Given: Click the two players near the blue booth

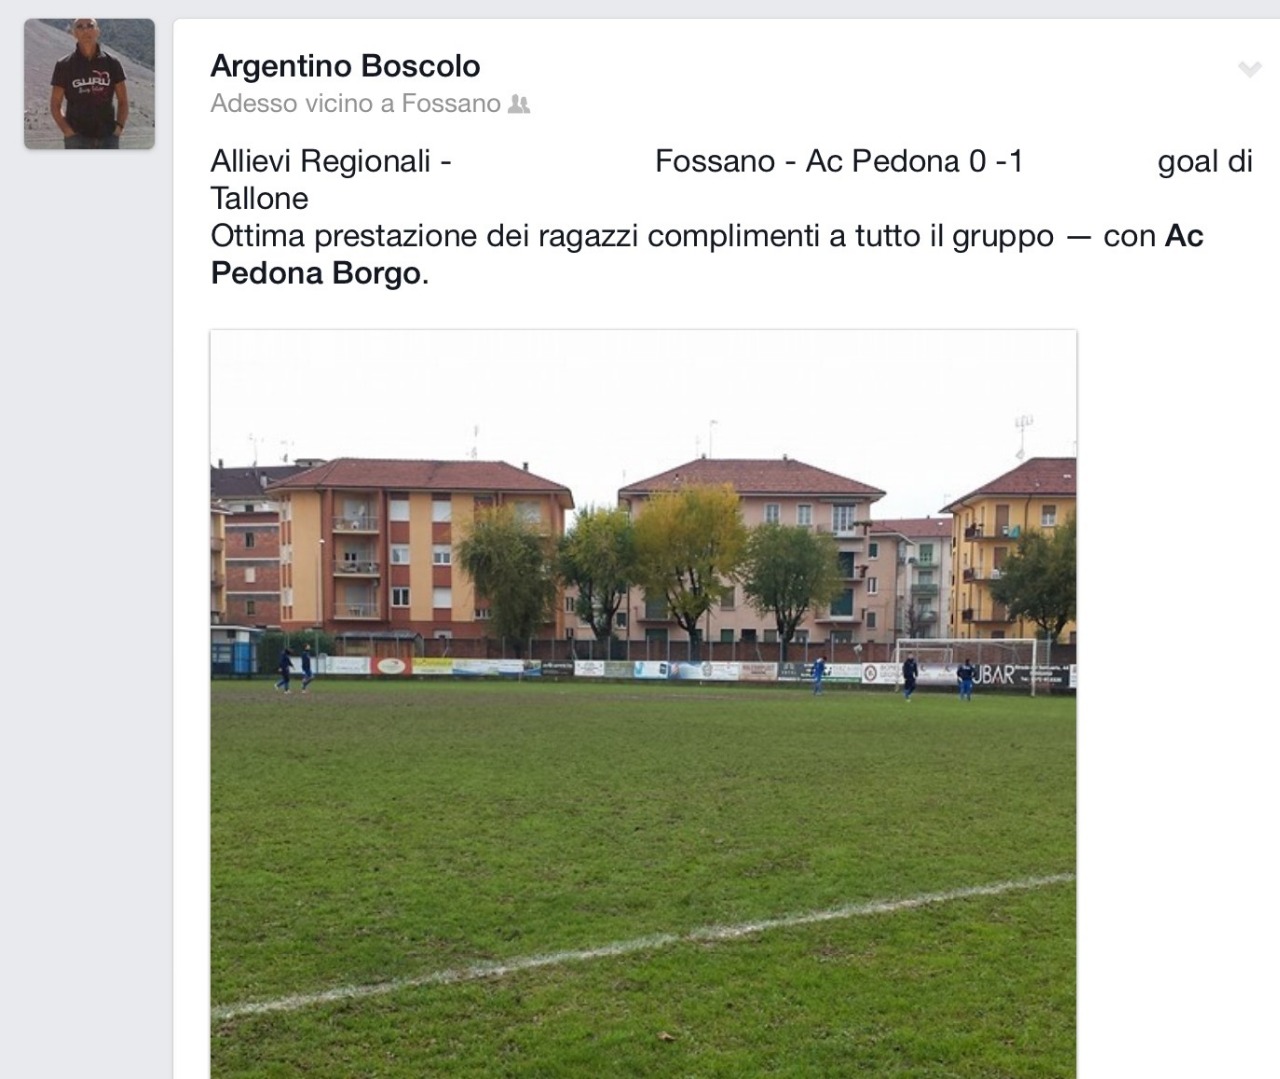Looking at the screenshot, I should [294, 669].
